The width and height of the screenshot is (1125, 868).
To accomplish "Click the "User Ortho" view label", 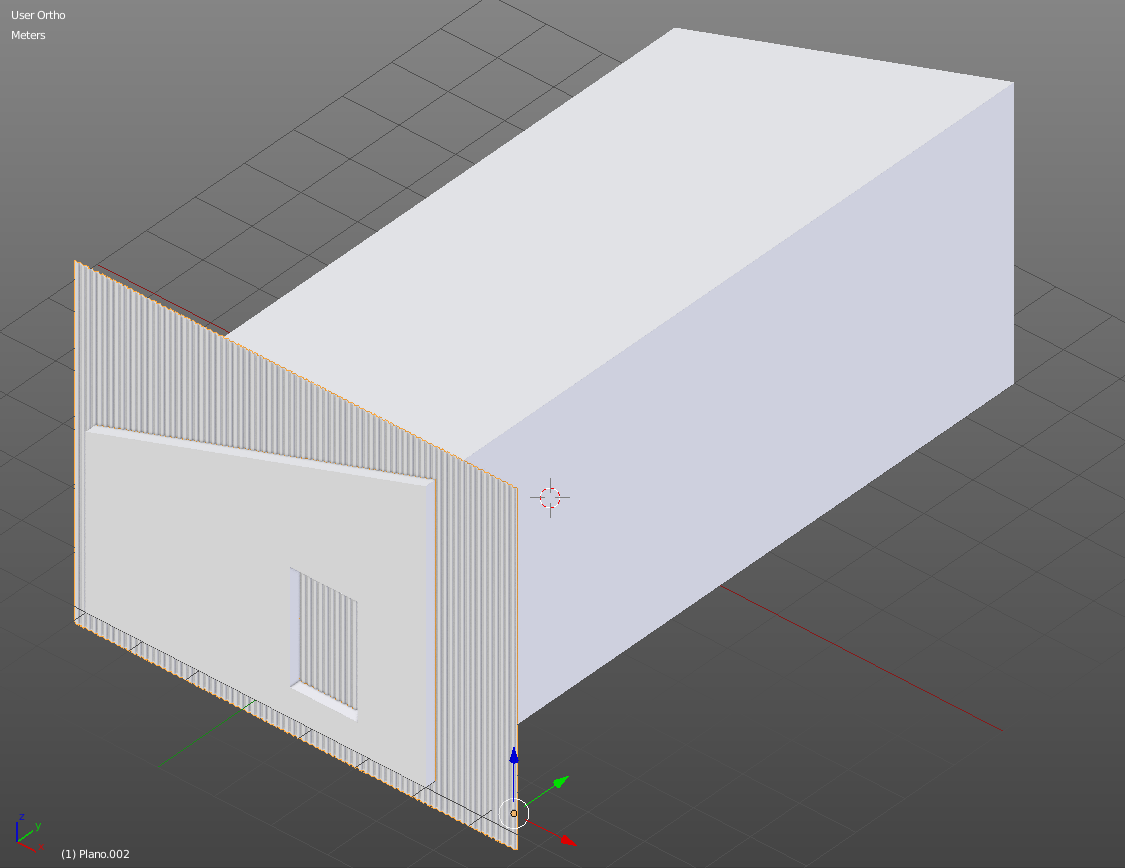I will click(x=38, y=15).
